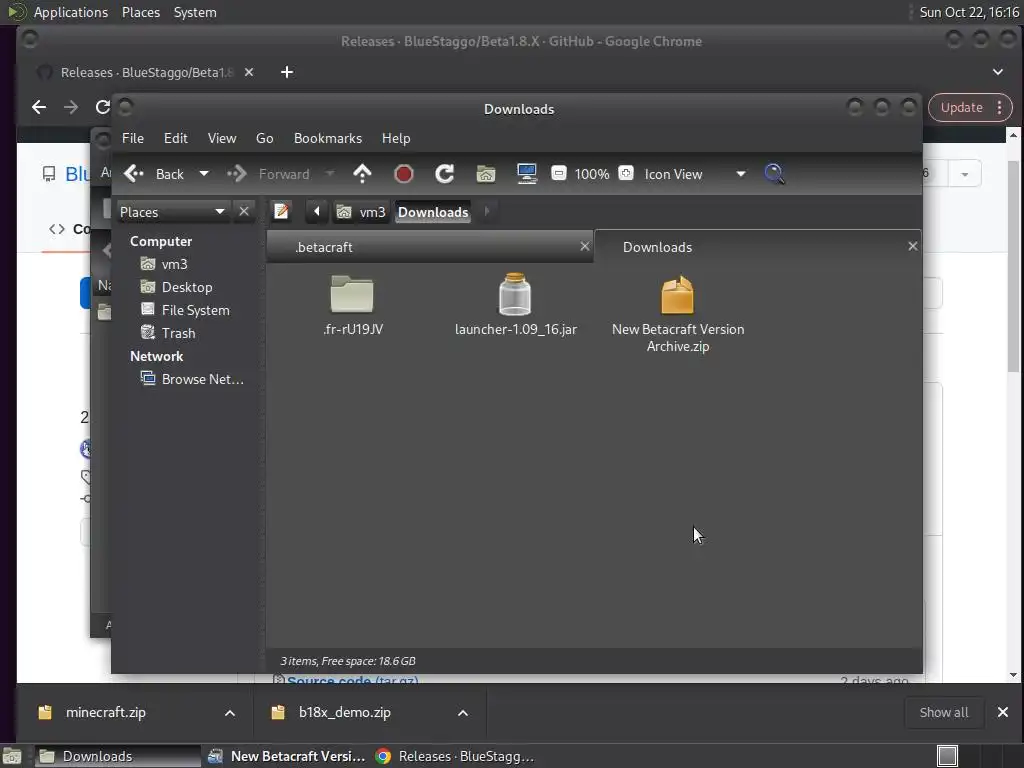Reload the Downloads folder view
Image resolution: width=1024 pixels, height=768 pixels.
(445, 174)
